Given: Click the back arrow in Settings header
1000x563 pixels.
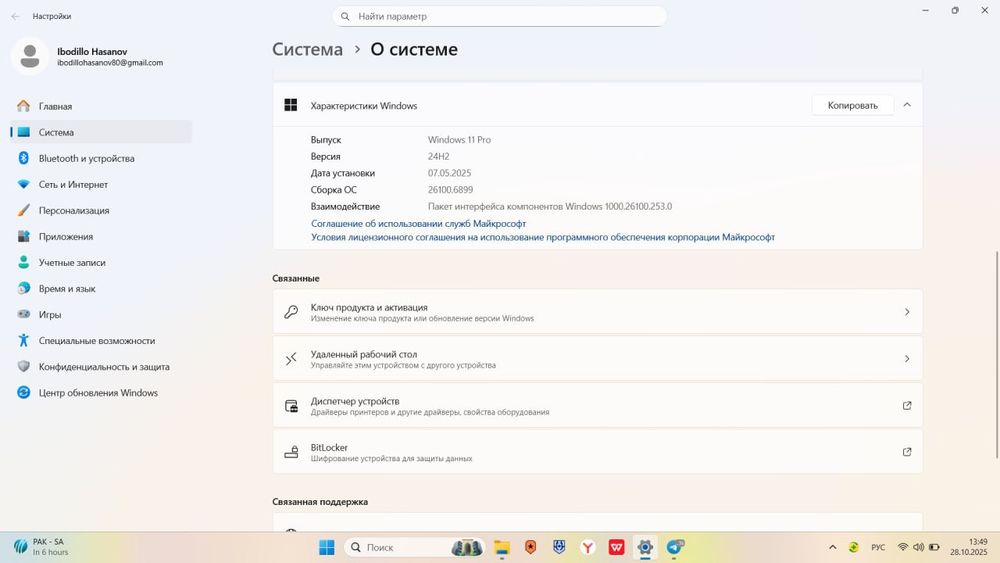Looking at the screenshot, I should tap(15, 16).
